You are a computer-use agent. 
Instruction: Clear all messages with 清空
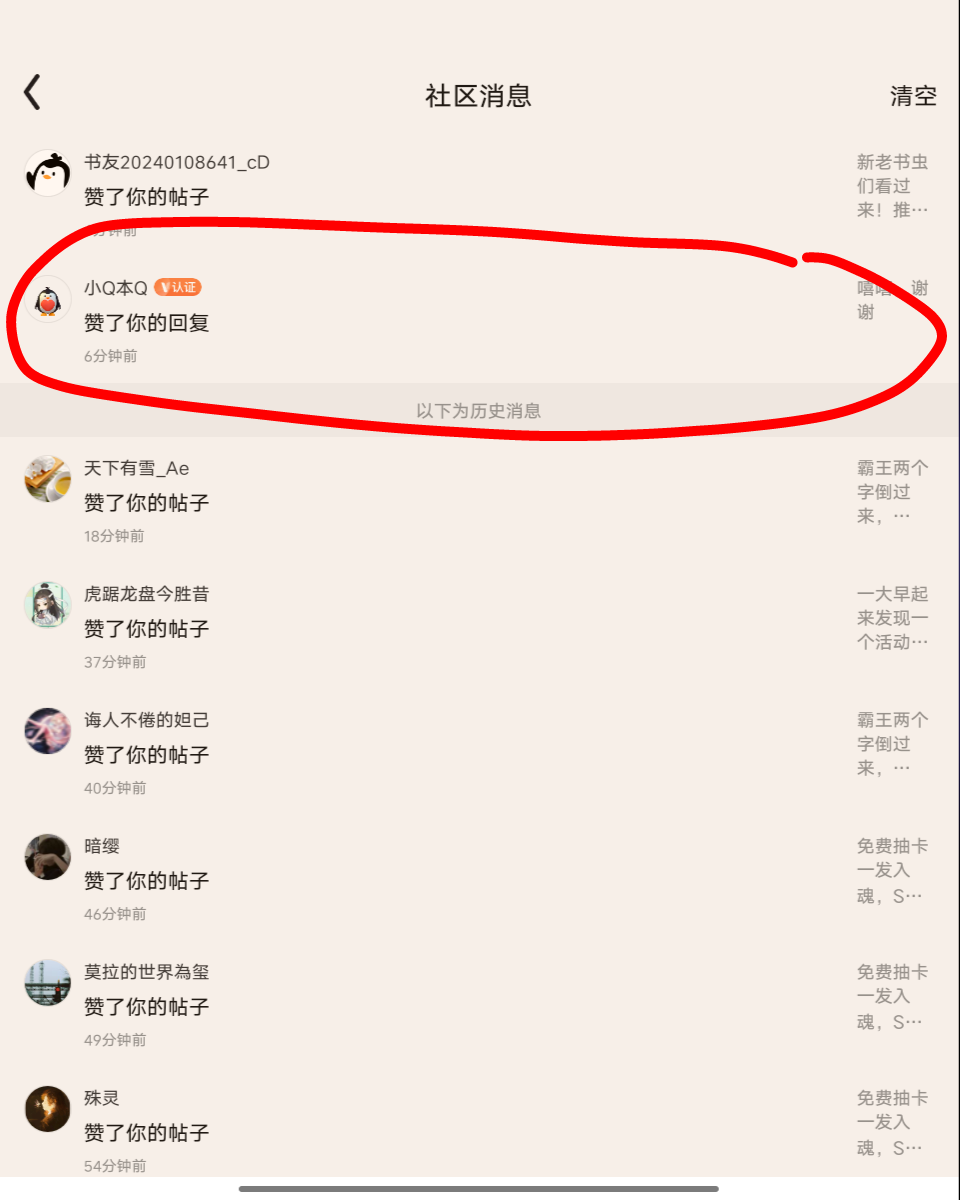point(913,96)
